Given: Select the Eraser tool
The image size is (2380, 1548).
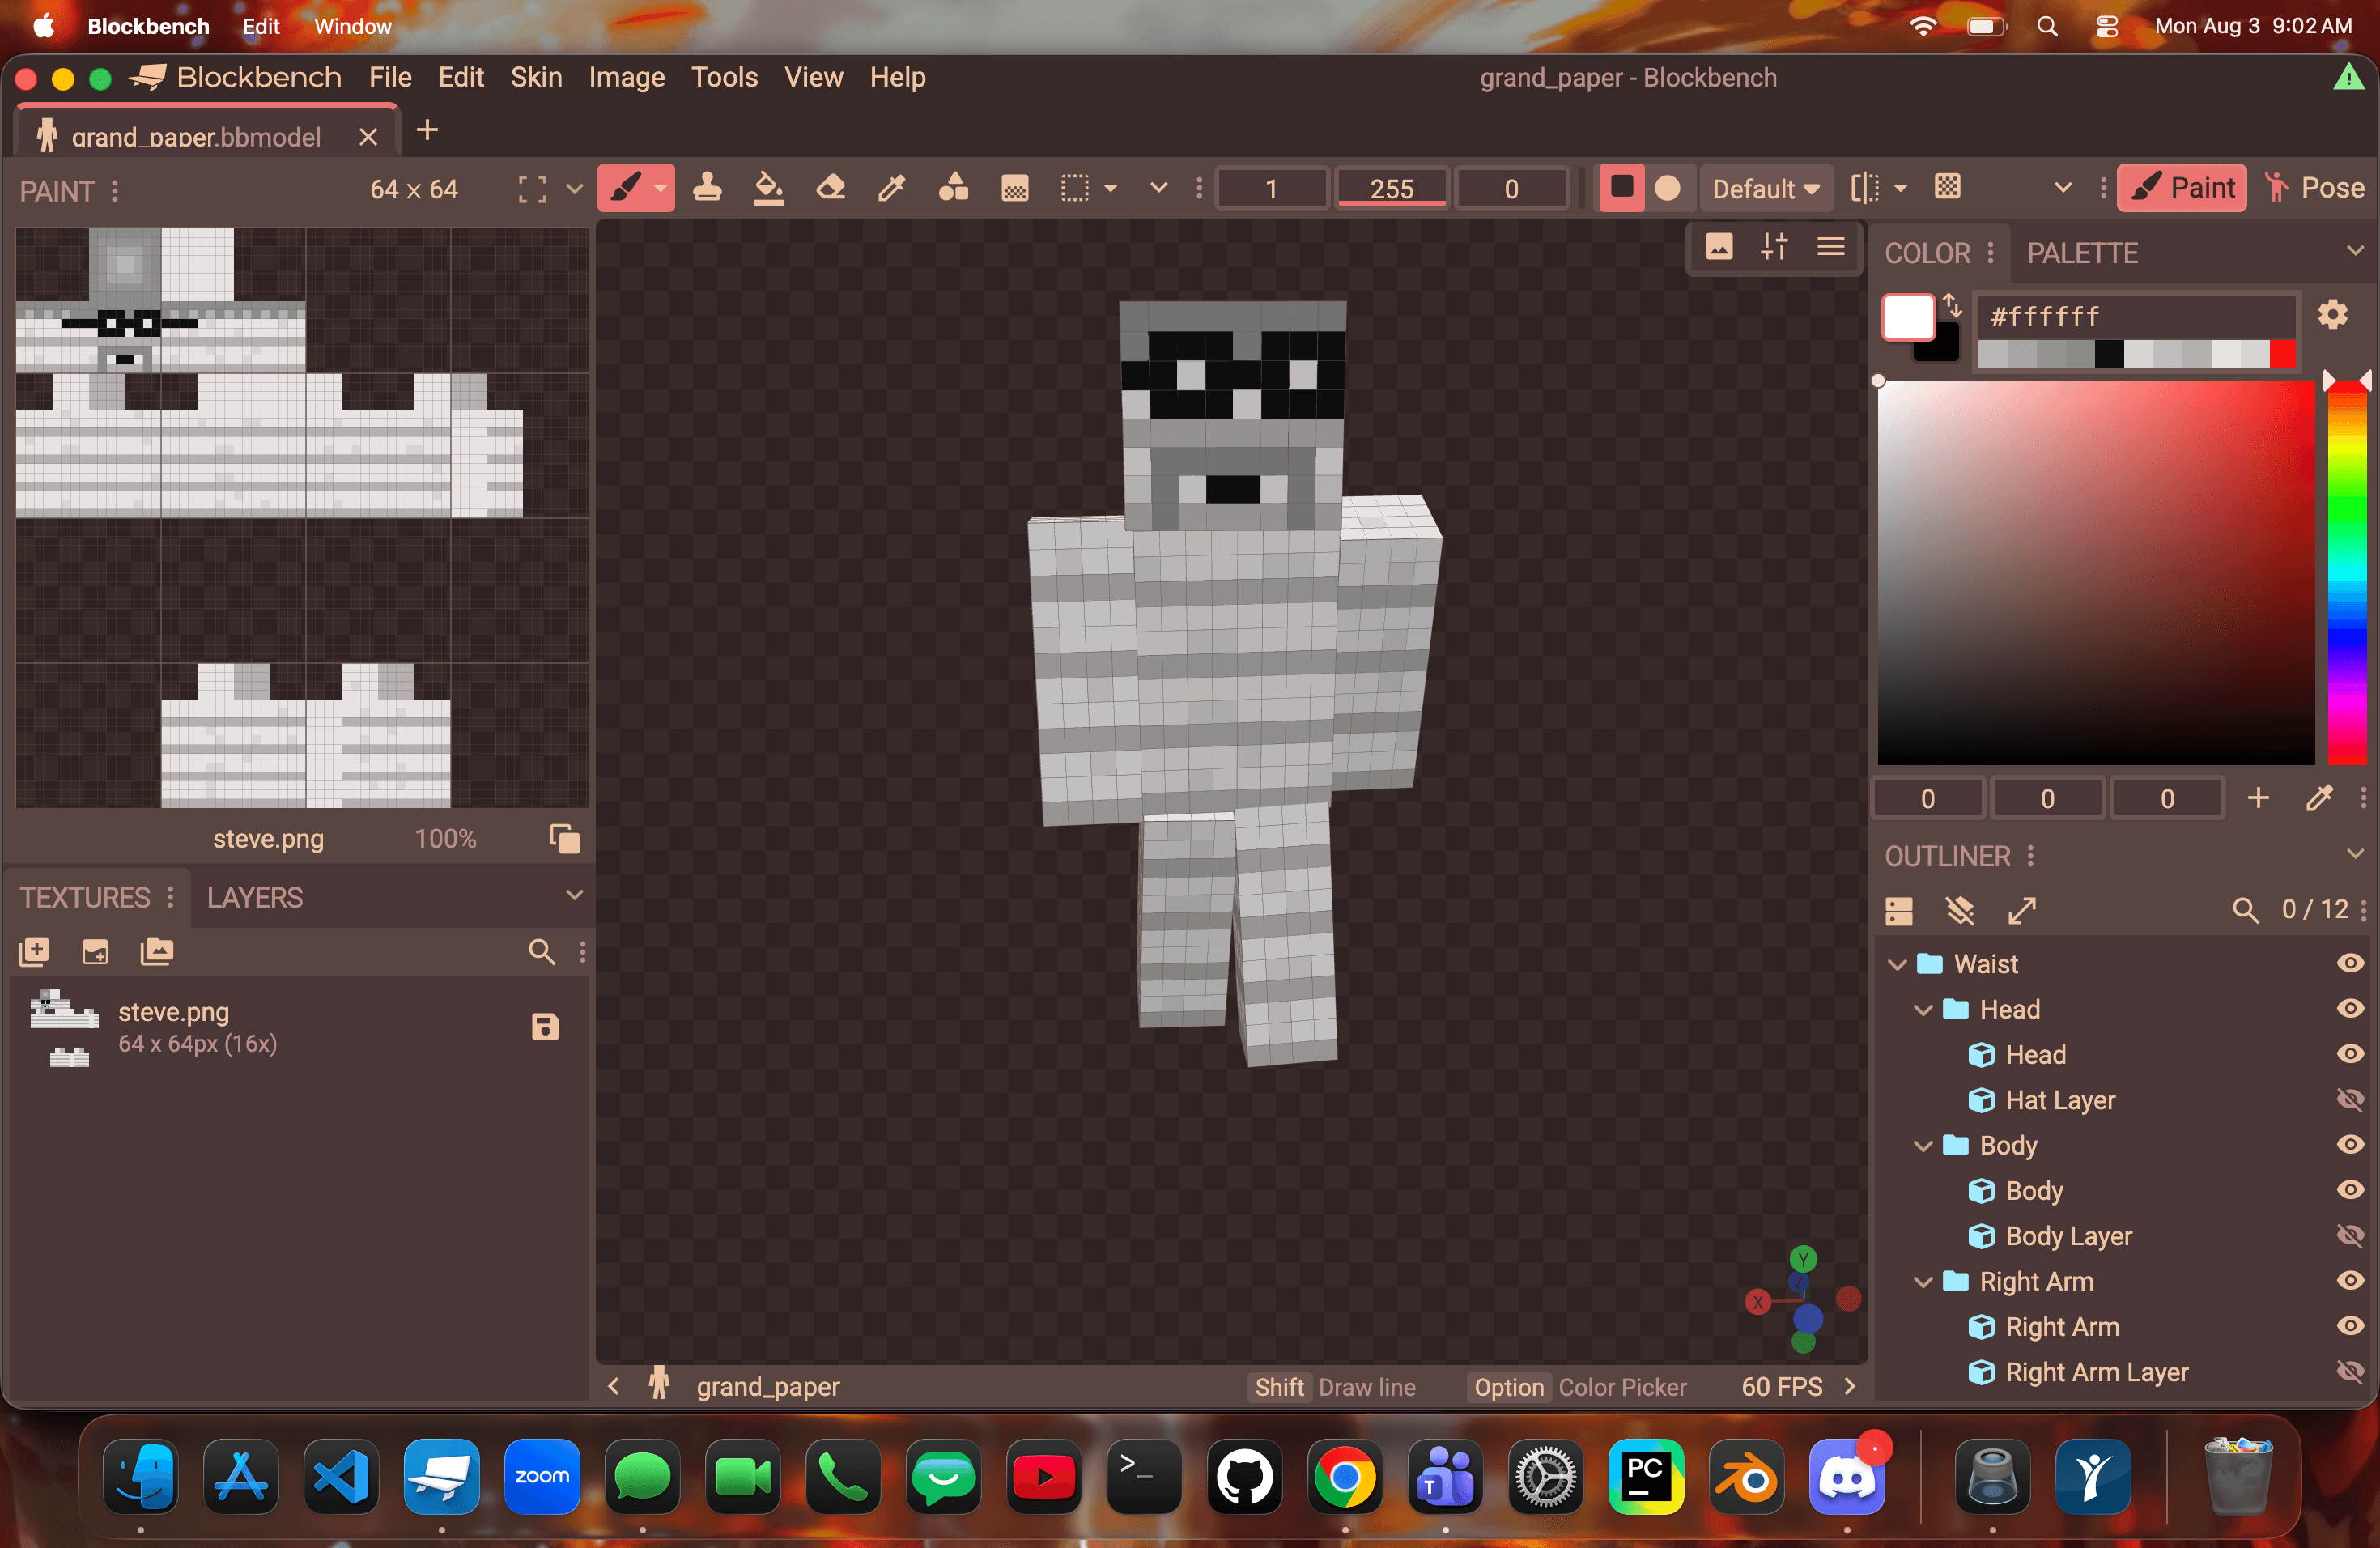Looking at the screenshot, I should (830, 188).
